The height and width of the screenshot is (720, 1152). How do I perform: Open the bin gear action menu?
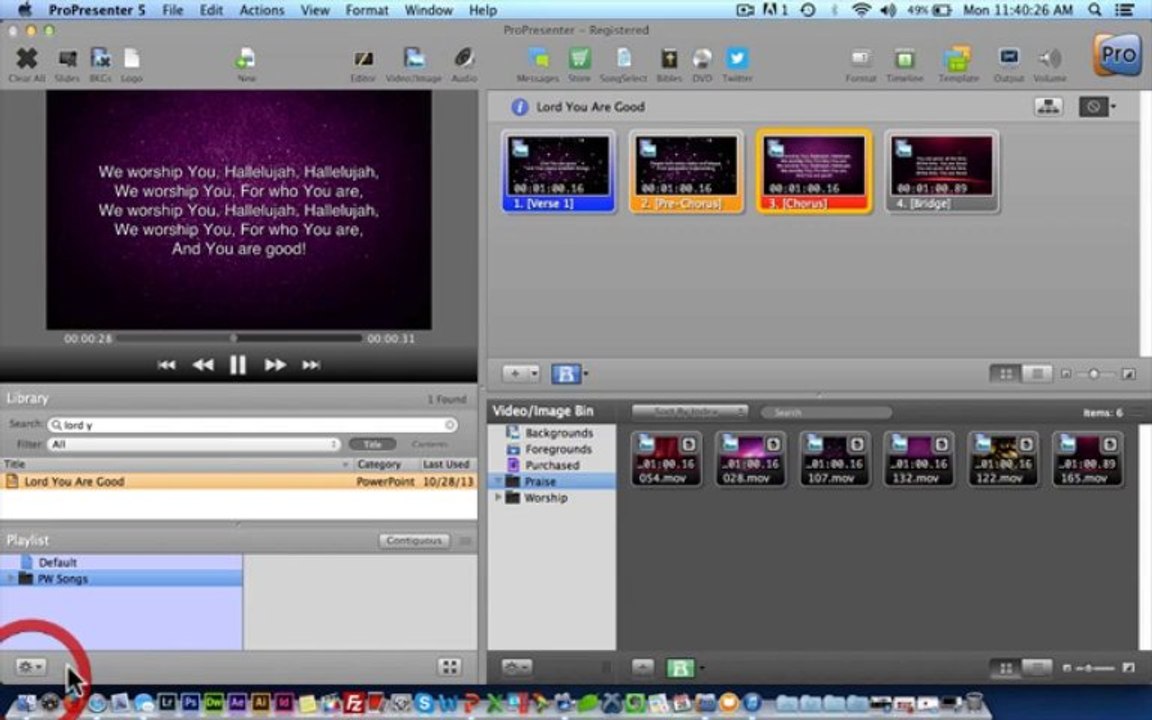516,668
